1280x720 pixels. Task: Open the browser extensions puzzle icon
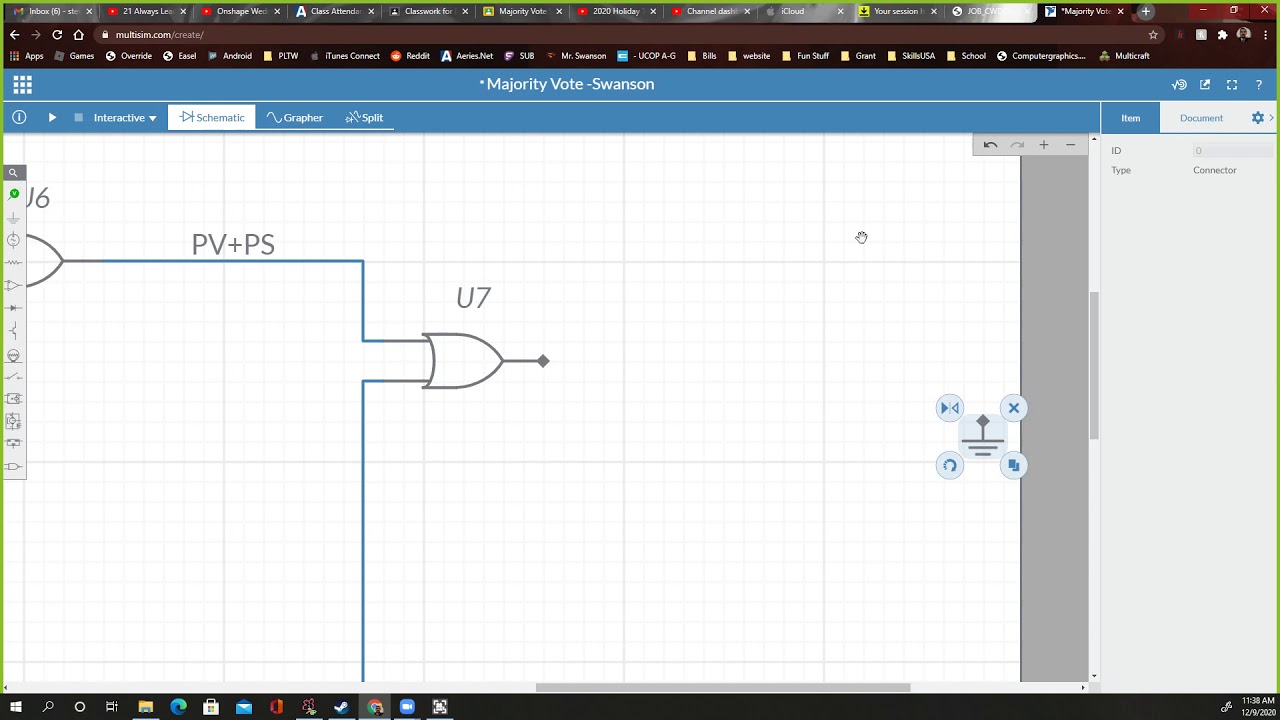pos(1222,34)
